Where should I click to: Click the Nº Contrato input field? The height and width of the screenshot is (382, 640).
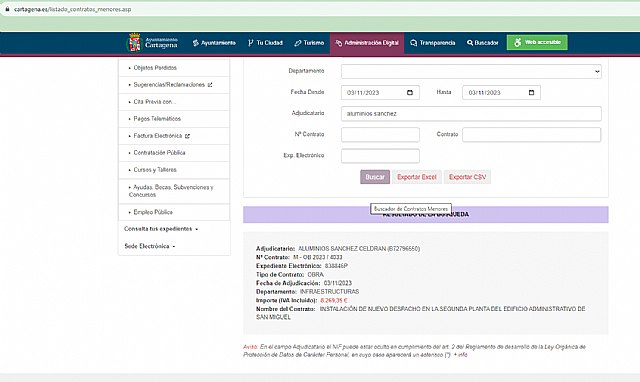[x=380, y=135]
